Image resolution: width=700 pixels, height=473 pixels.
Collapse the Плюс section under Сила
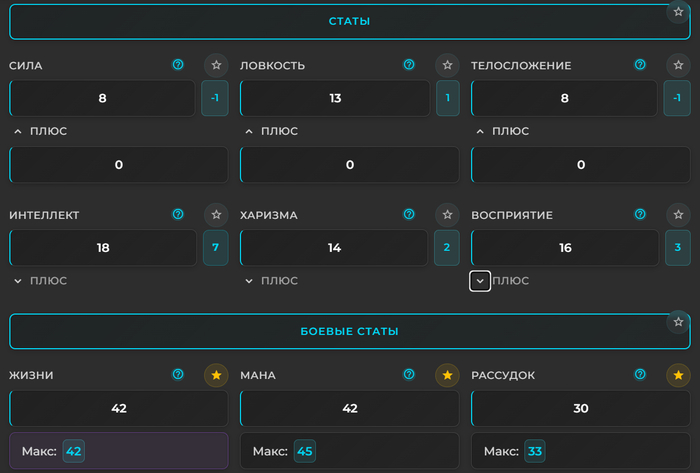click(18, 131)
